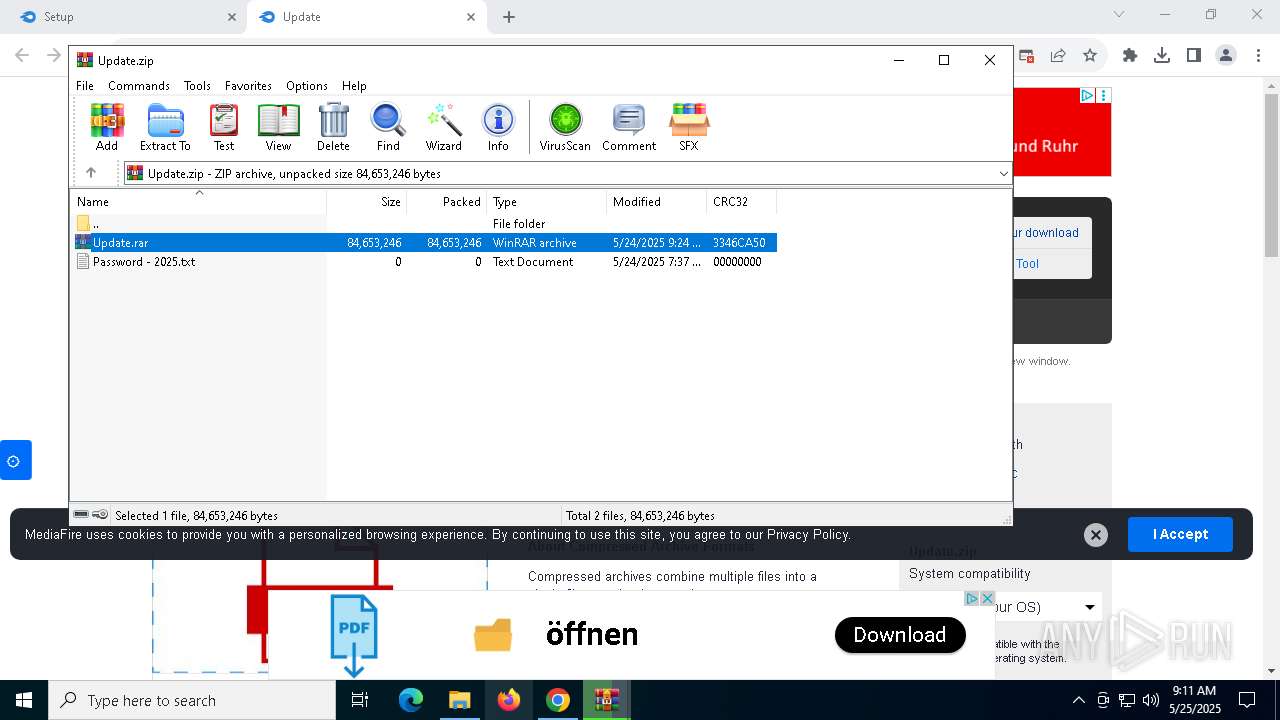
Task: Close the Setup browser tab
Action: [232, 17]
